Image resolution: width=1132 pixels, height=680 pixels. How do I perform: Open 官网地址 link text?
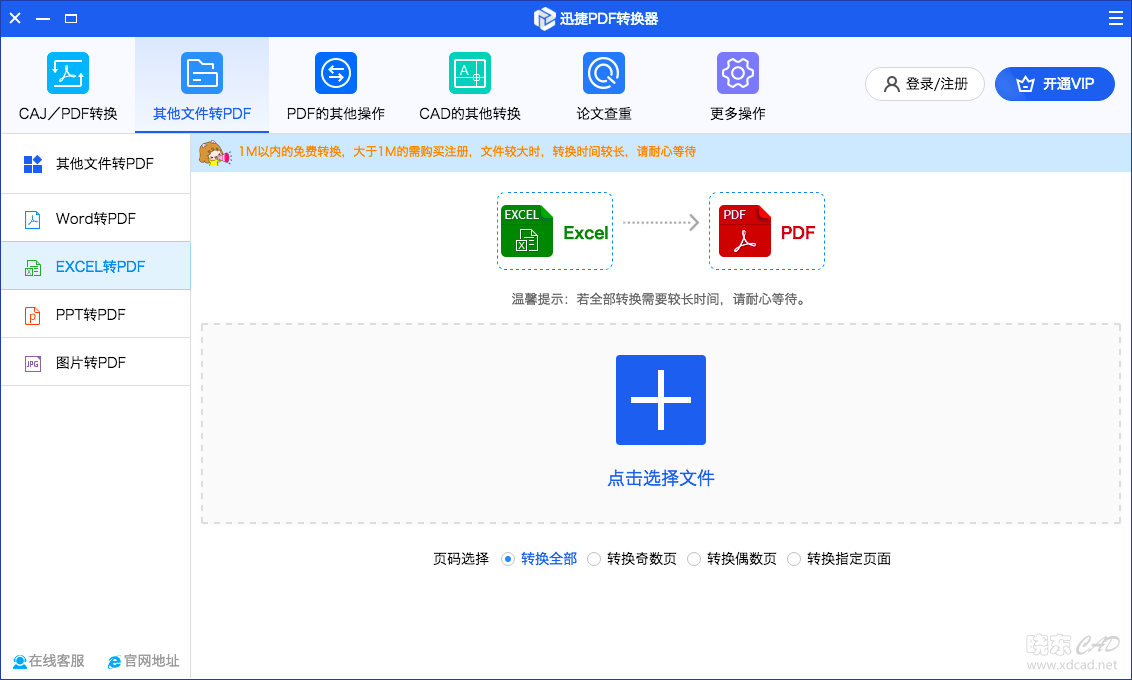pyautogui.click(x=152, y=661)
